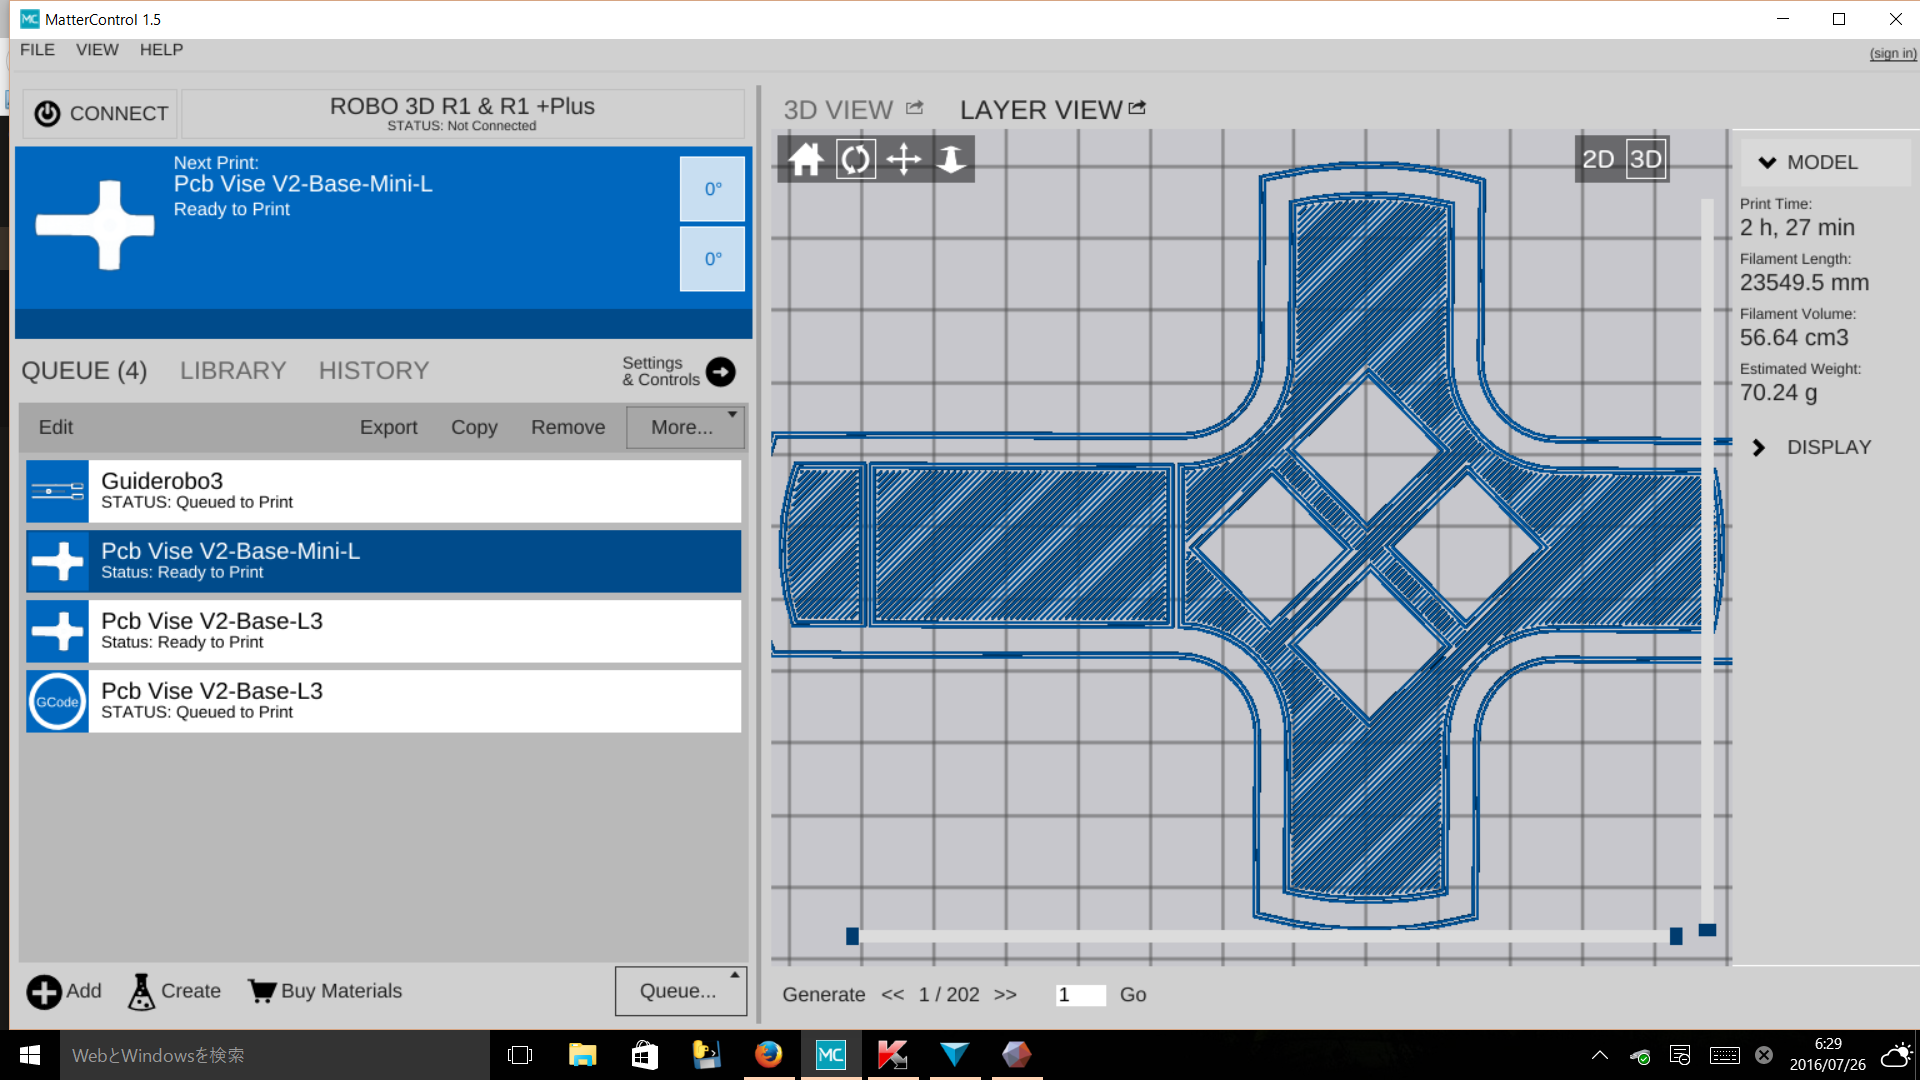The image size is (1920, 1080).
Task: Open Firefox from the taskbar
Action: (768, 1055)
